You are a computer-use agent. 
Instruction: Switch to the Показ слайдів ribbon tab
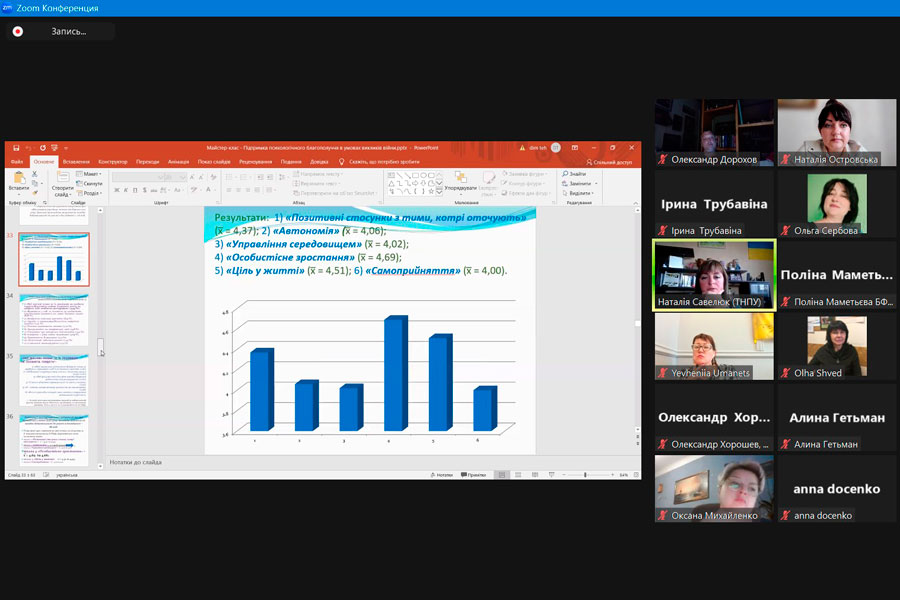tap(214, 162)
